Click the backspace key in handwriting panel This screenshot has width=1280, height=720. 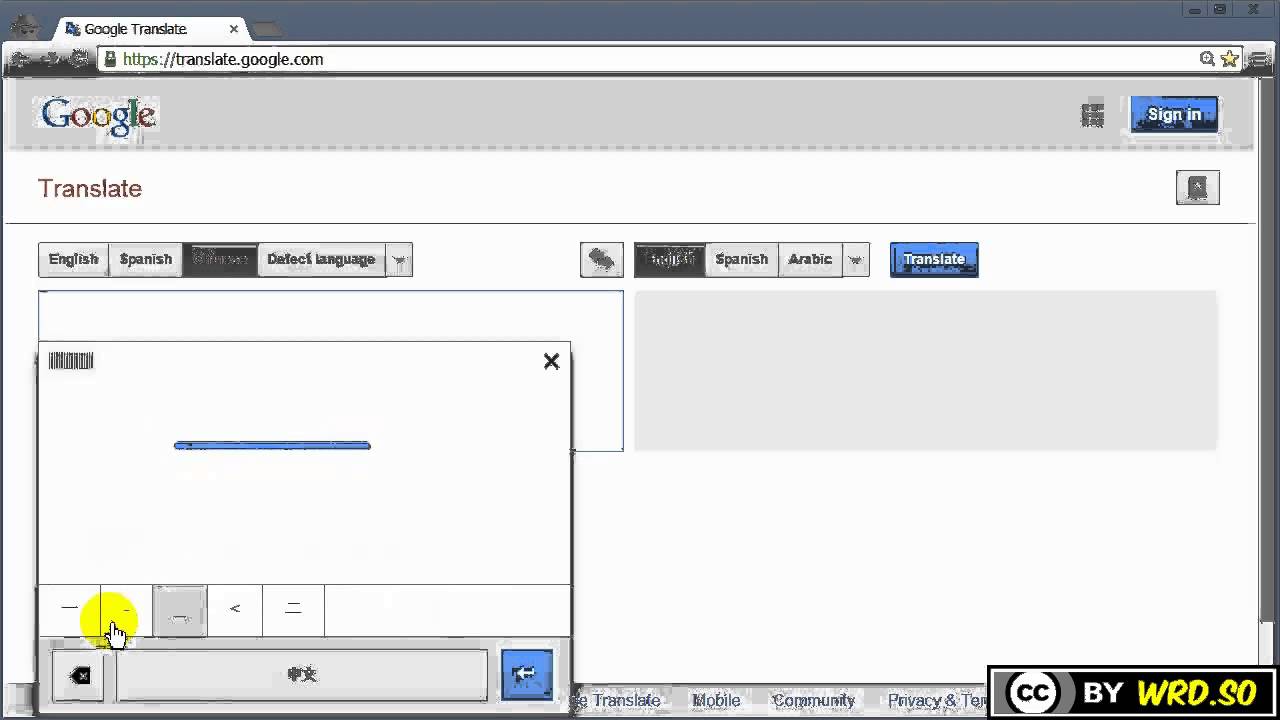pyautogui.click(x=78, y=676)
